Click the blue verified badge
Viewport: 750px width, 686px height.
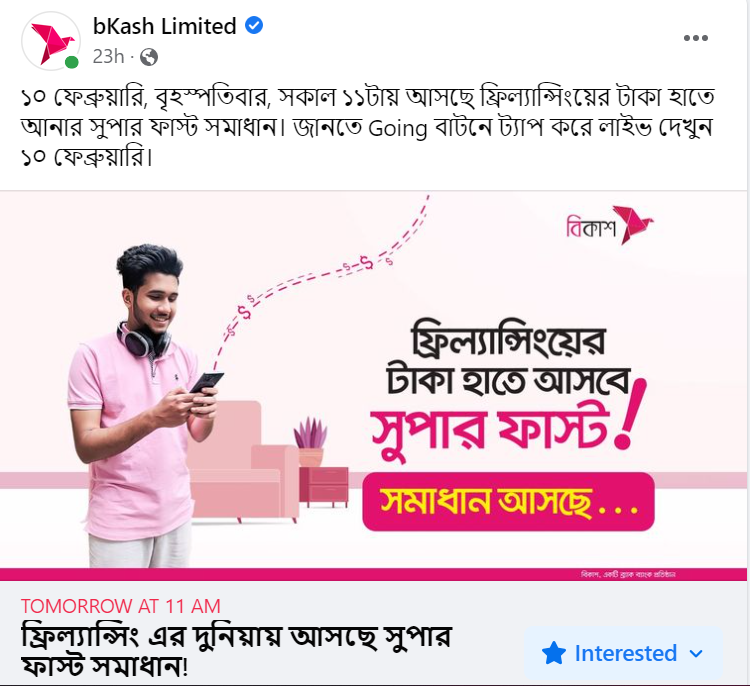[x=254, y=25]
